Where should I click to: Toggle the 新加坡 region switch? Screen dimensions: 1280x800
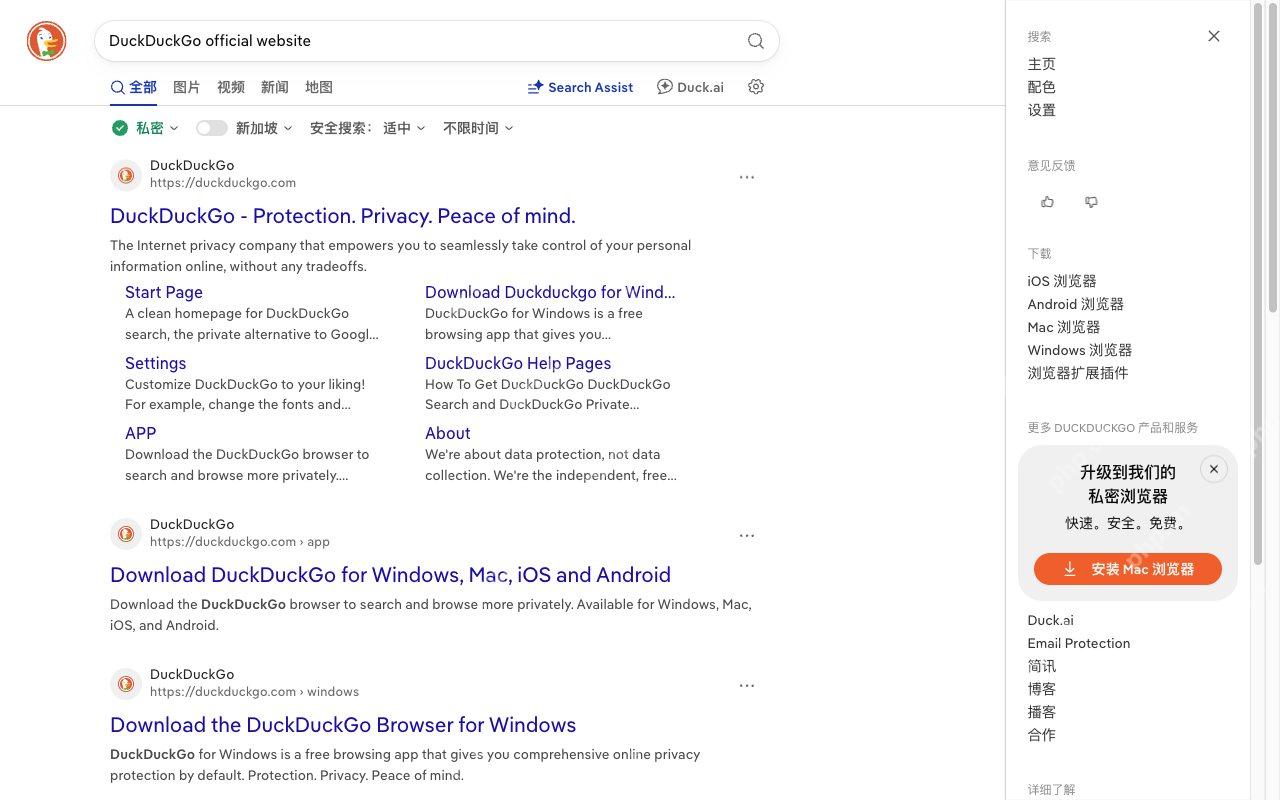212,128
